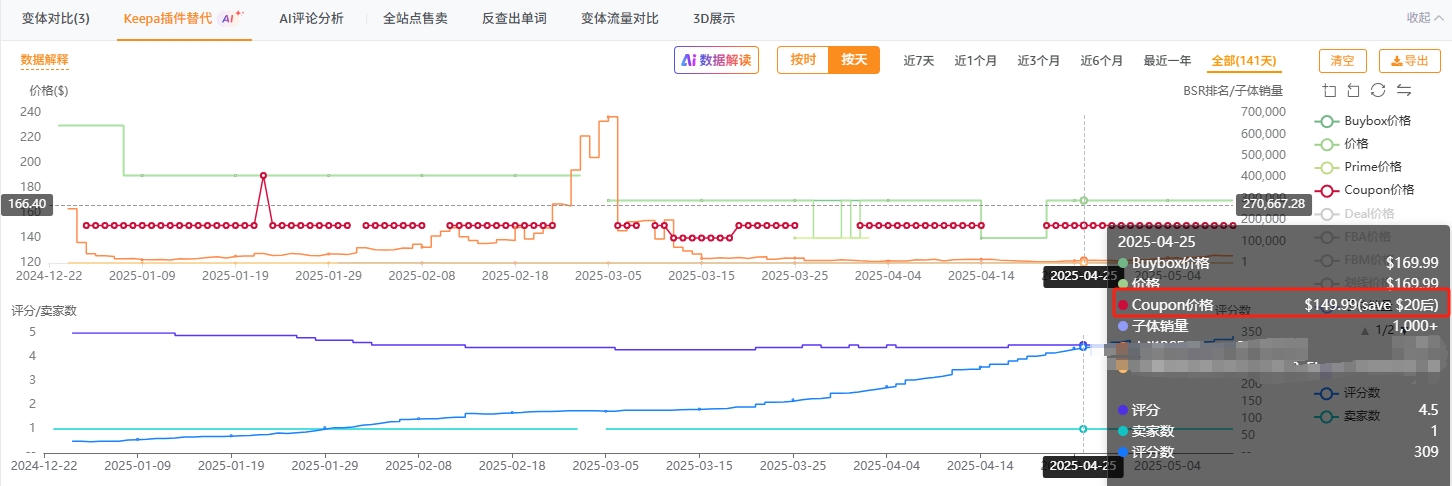
Task: Click the area zoom icon above legend
Action: (x=1329, y=91)
